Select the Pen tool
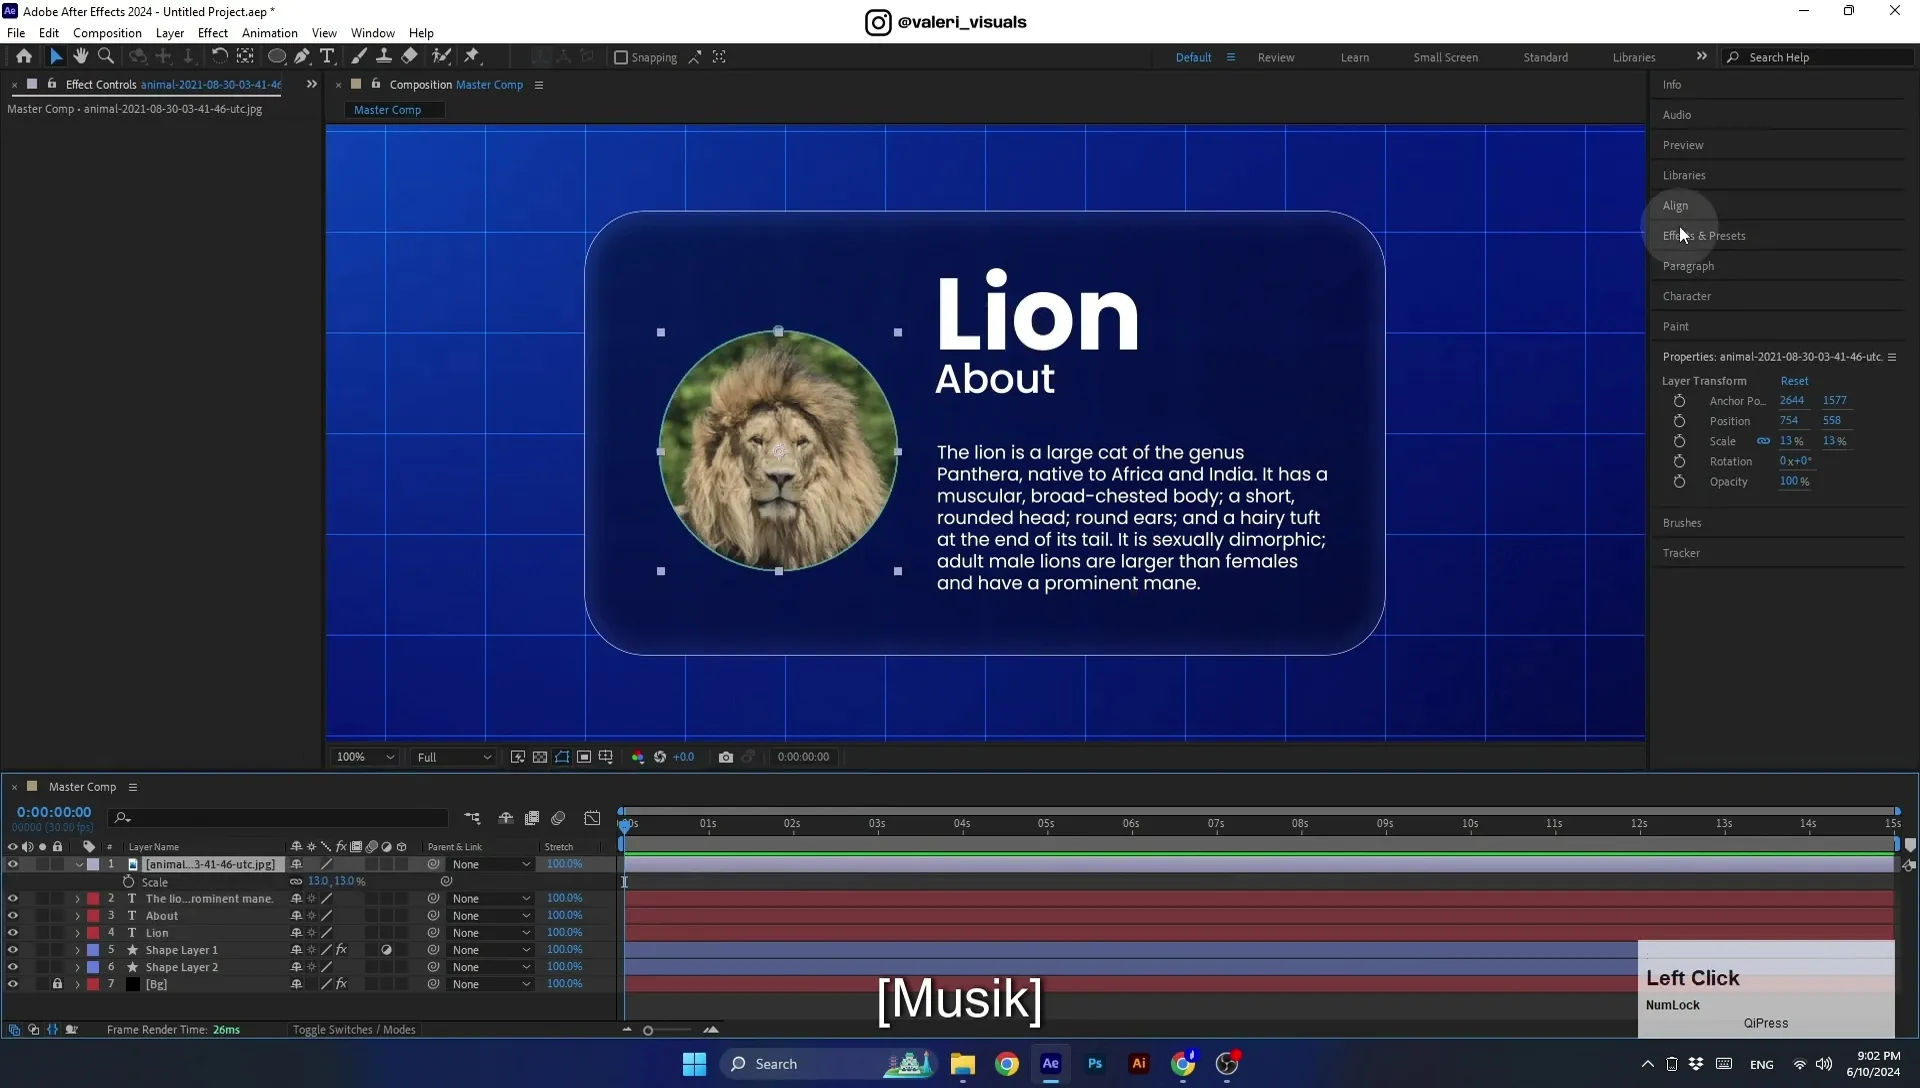 pyautogui.click(x=302, y=57)
